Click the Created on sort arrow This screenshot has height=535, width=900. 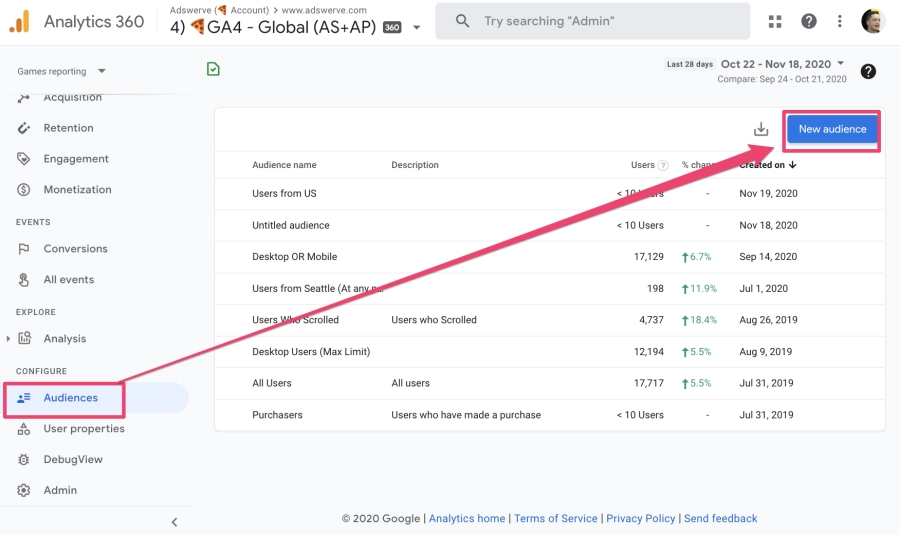pos(793,165)
